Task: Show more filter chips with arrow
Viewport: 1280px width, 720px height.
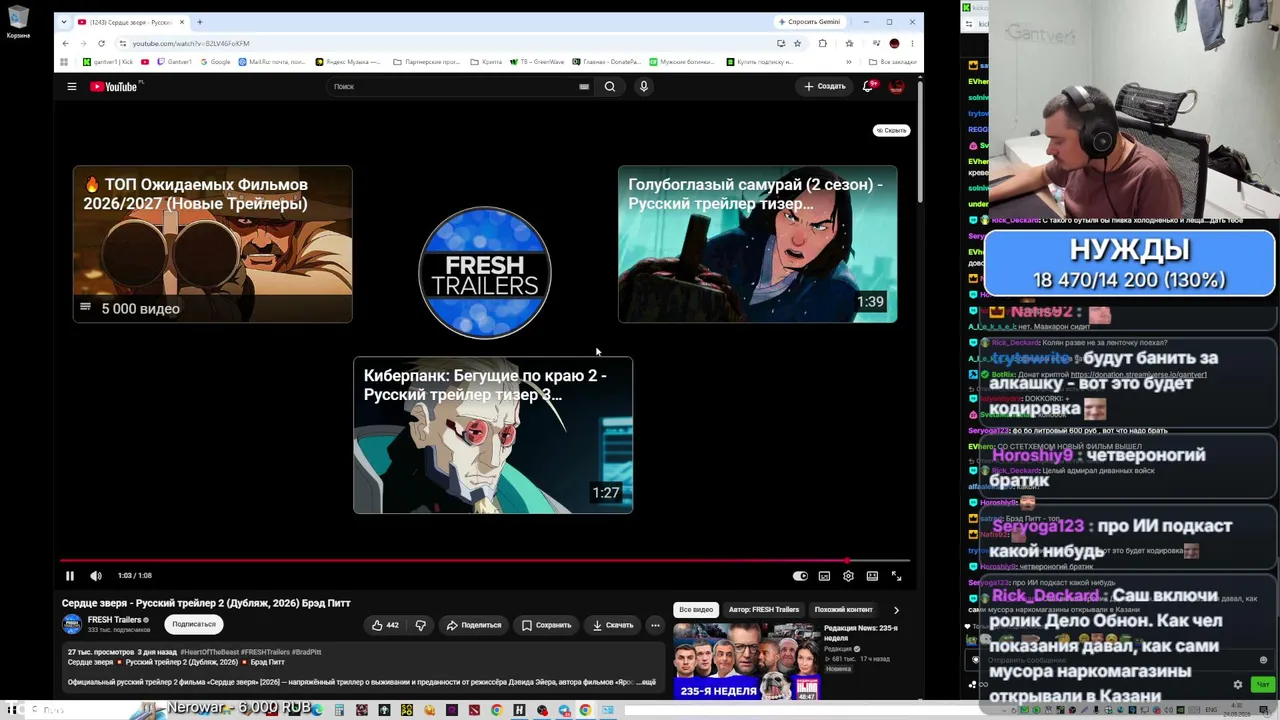Action: (x=896, y=609)
